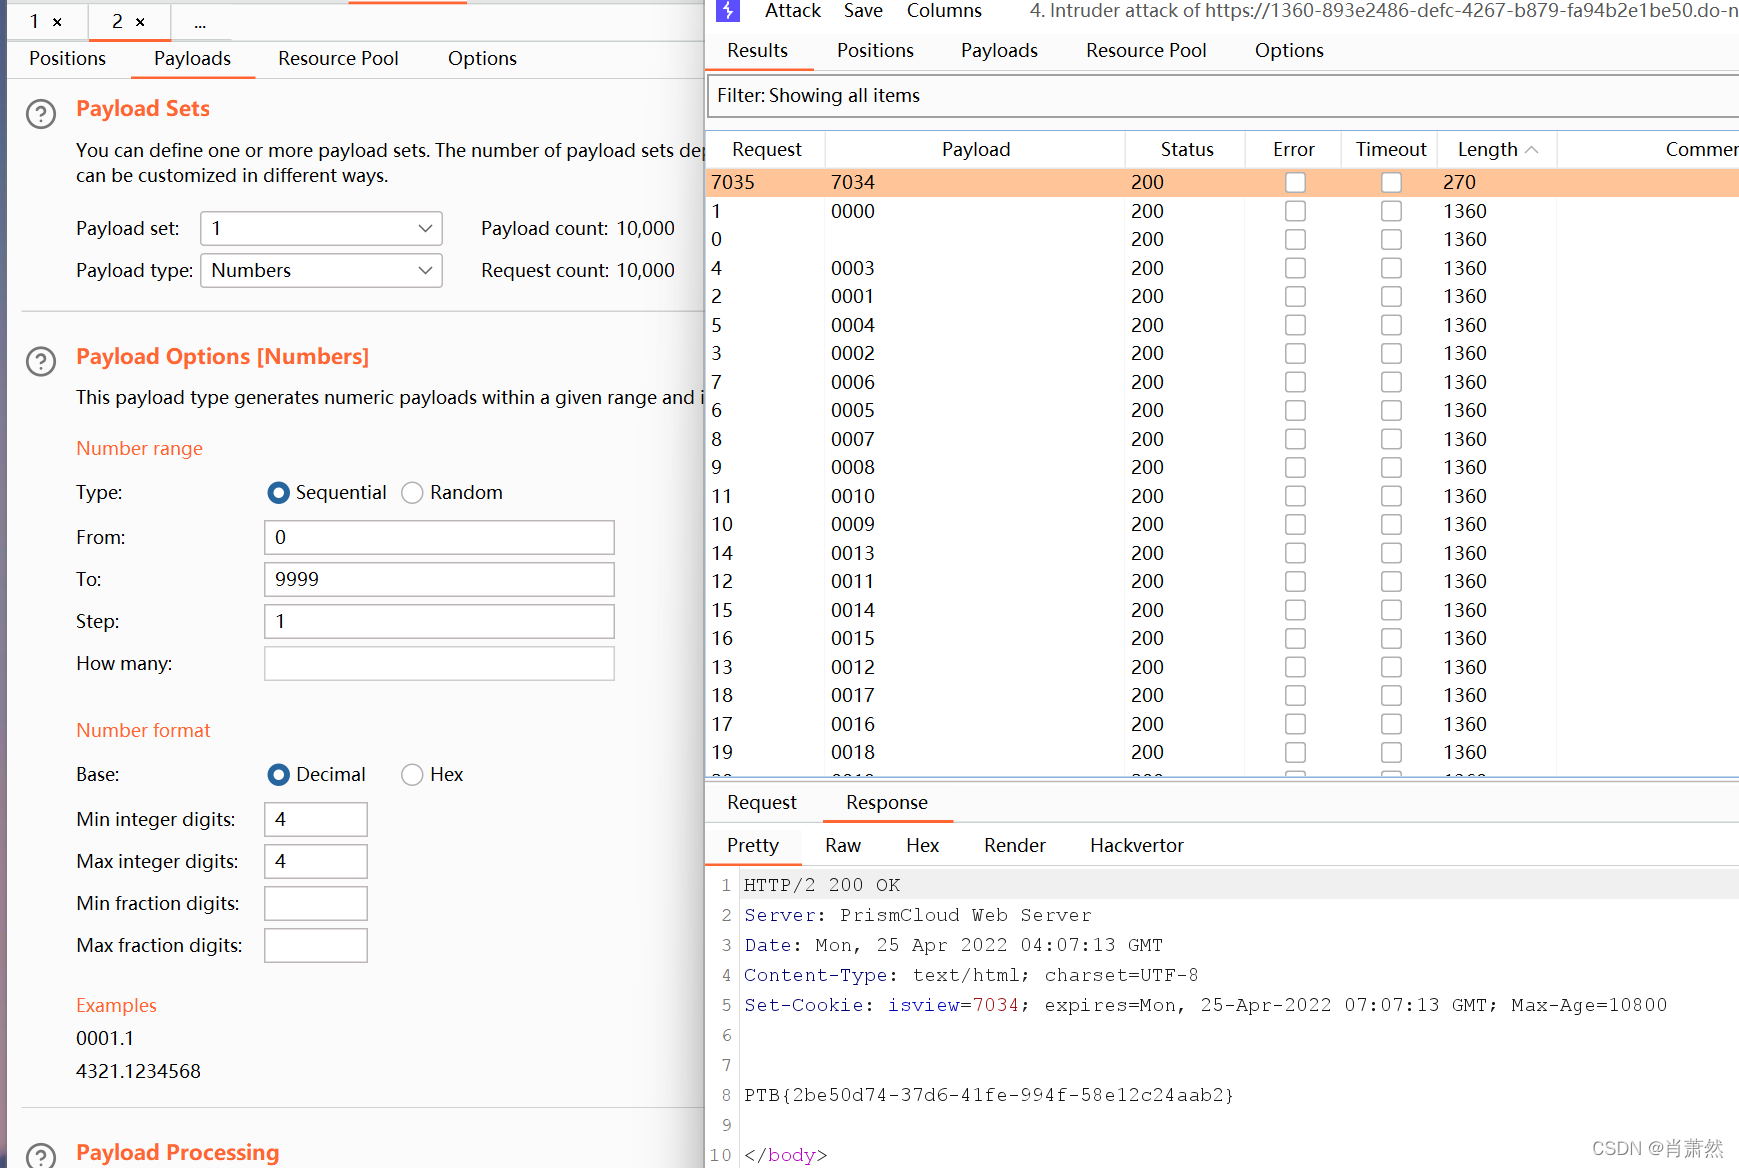Tick Error checkbox for request 7035
Viewport: 1739px width, 1168px height.
point(1295,182)
